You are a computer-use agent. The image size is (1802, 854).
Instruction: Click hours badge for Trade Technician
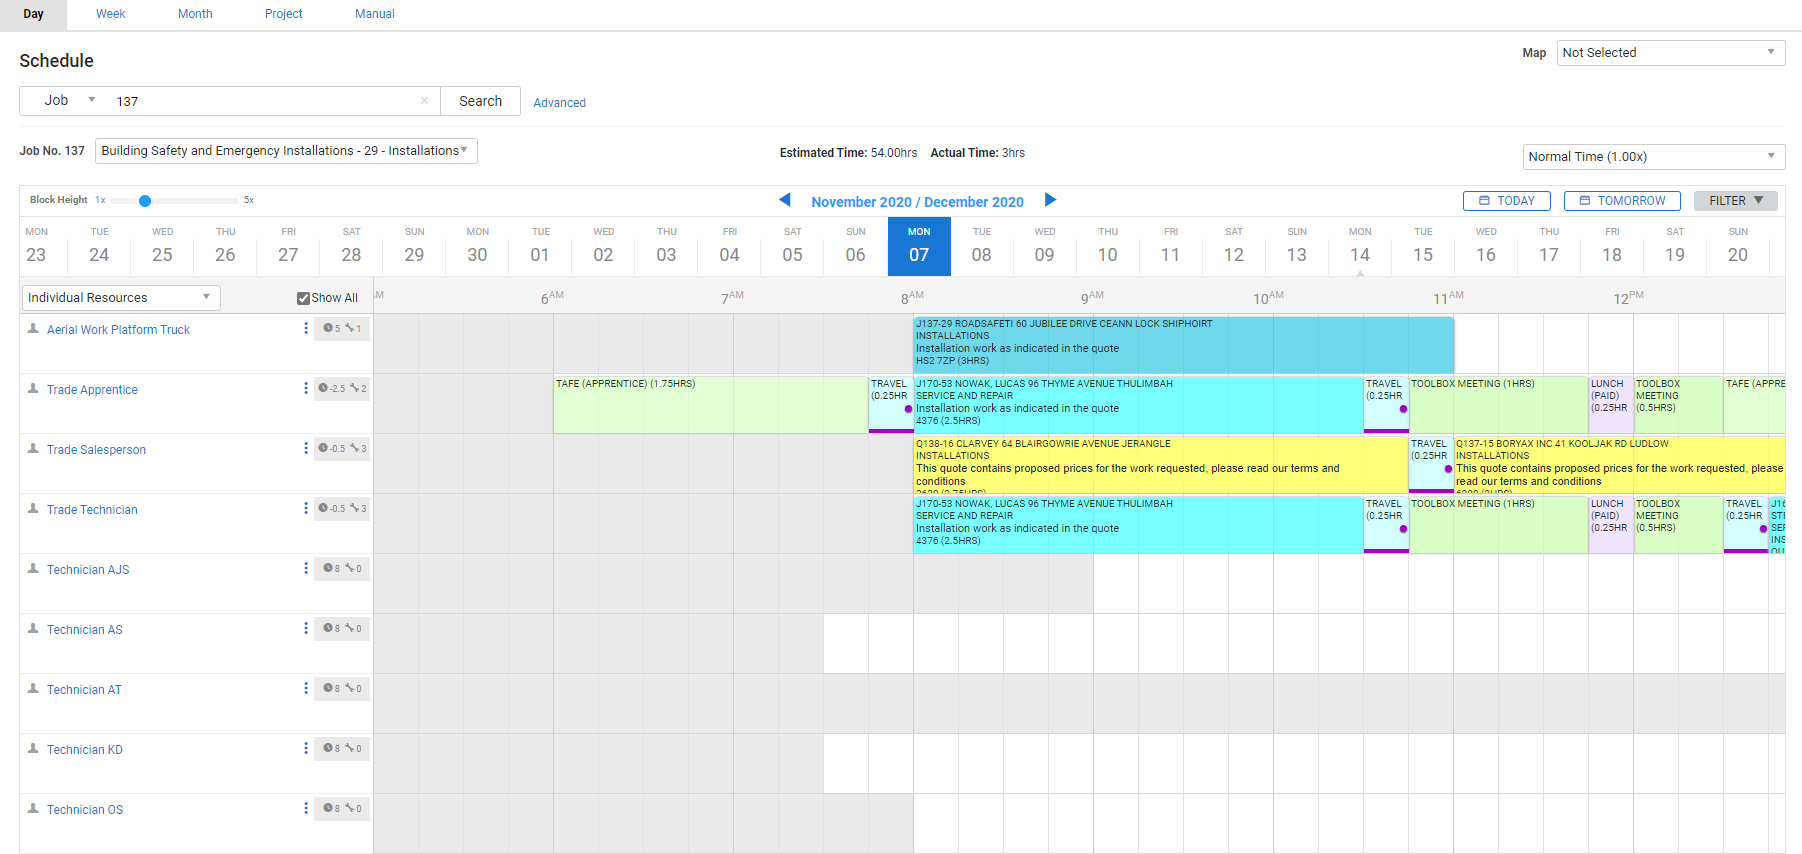342,508
